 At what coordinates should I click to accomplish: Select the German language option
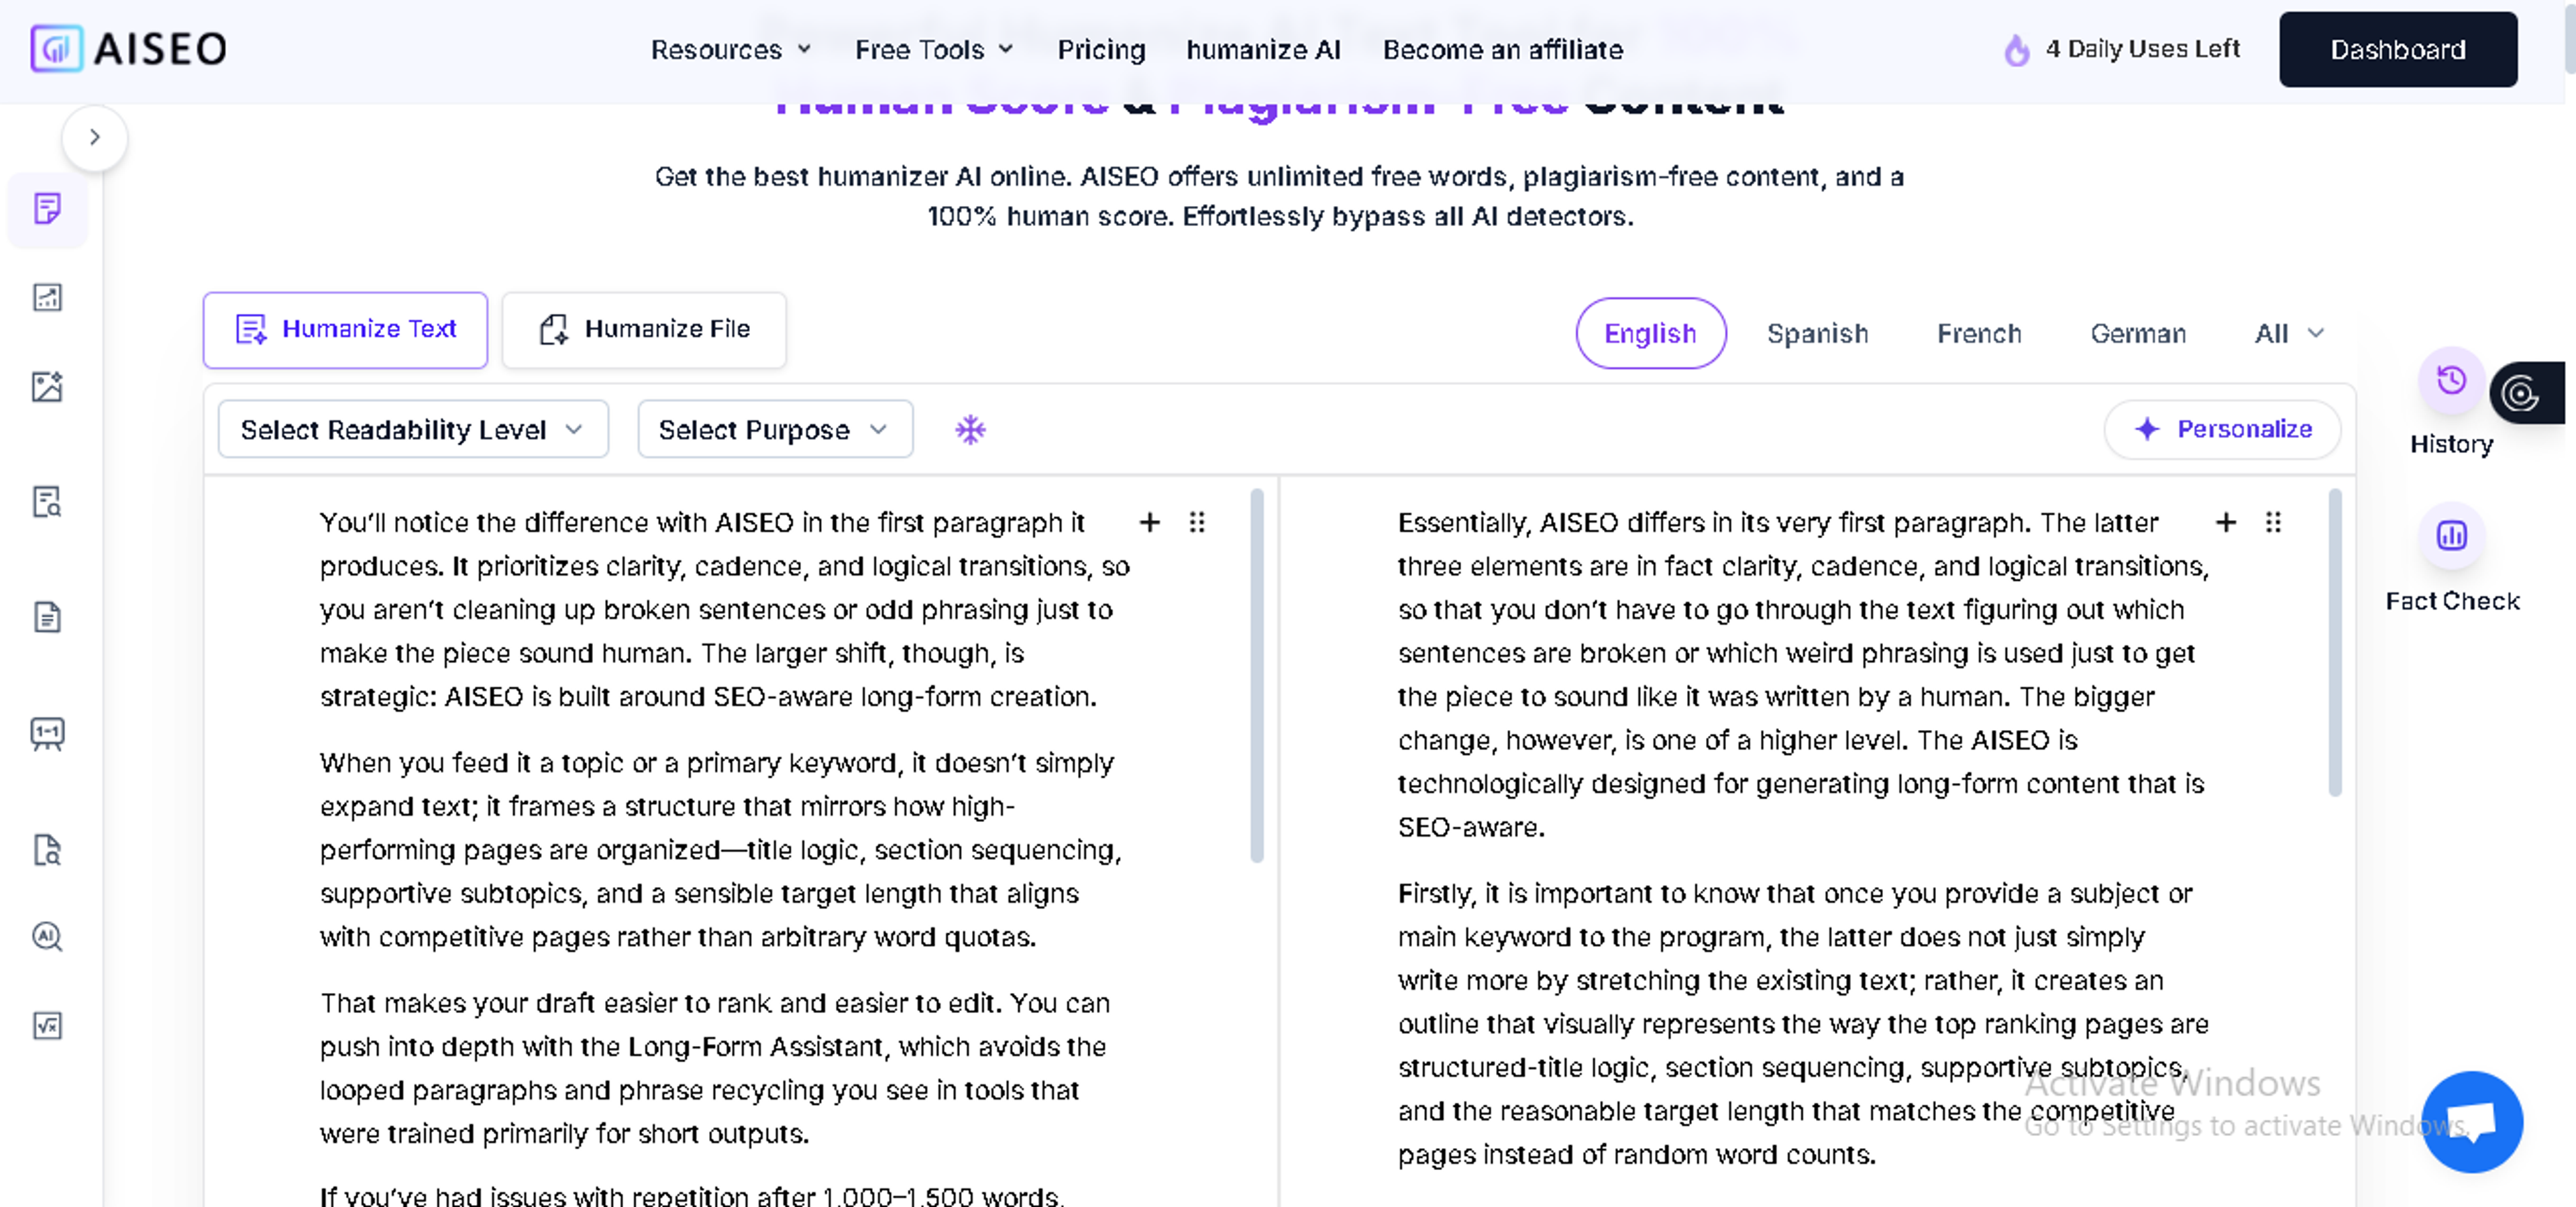[x=2138, y=333]
